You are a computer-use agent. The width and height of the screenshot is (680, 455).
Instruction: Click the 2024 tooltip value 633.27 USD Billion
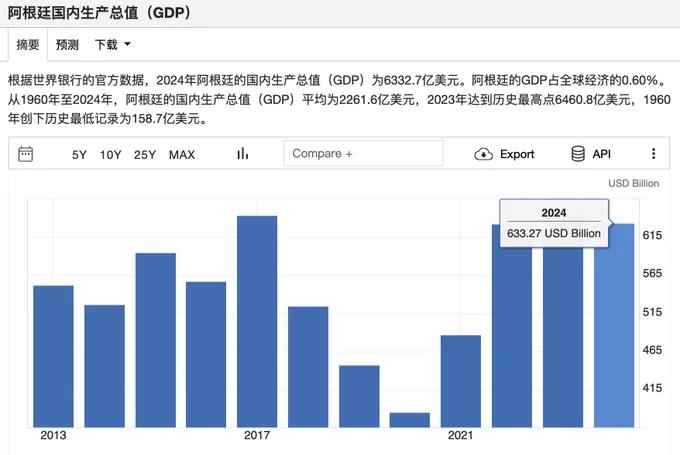pos(554,233)
